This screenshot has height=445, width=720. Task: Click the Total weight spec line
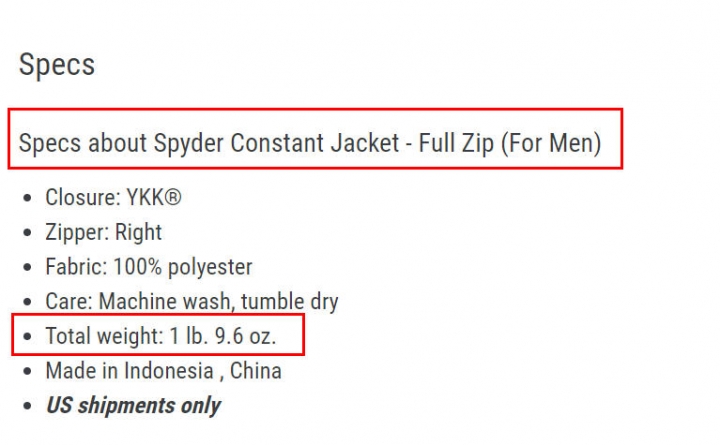[161, 336]
